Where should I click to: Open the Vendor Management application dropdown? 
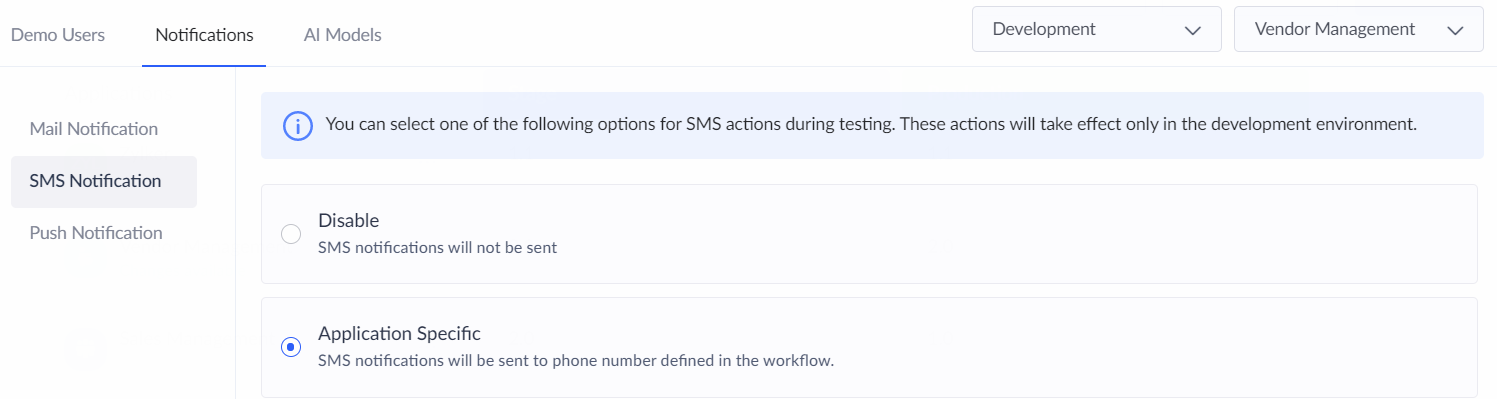[1359, 29]
